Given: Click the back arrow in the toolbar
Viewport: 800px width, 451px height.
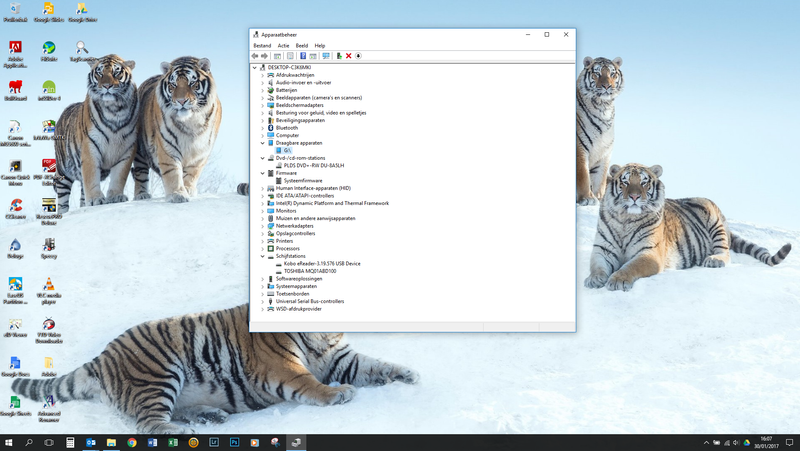Looking at the screenshot, I should tap(256, 56).
